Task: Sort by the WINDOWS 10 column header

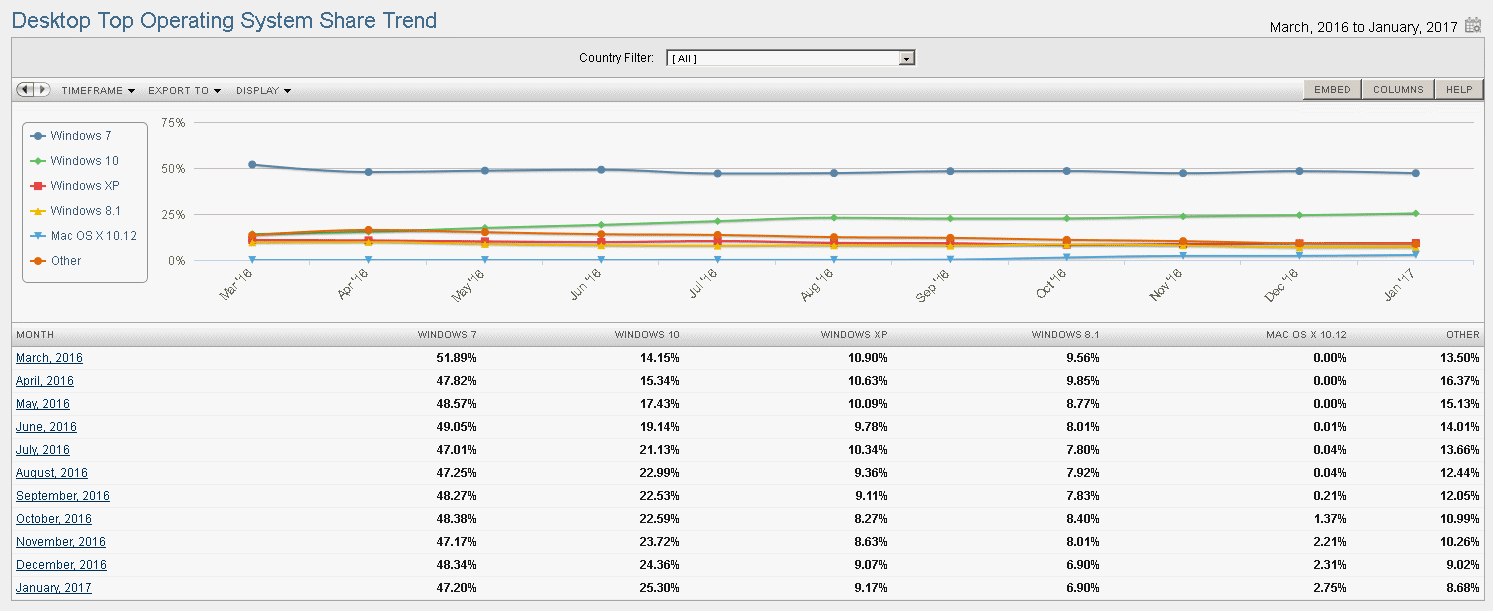Action: click(x=647, y=335)
